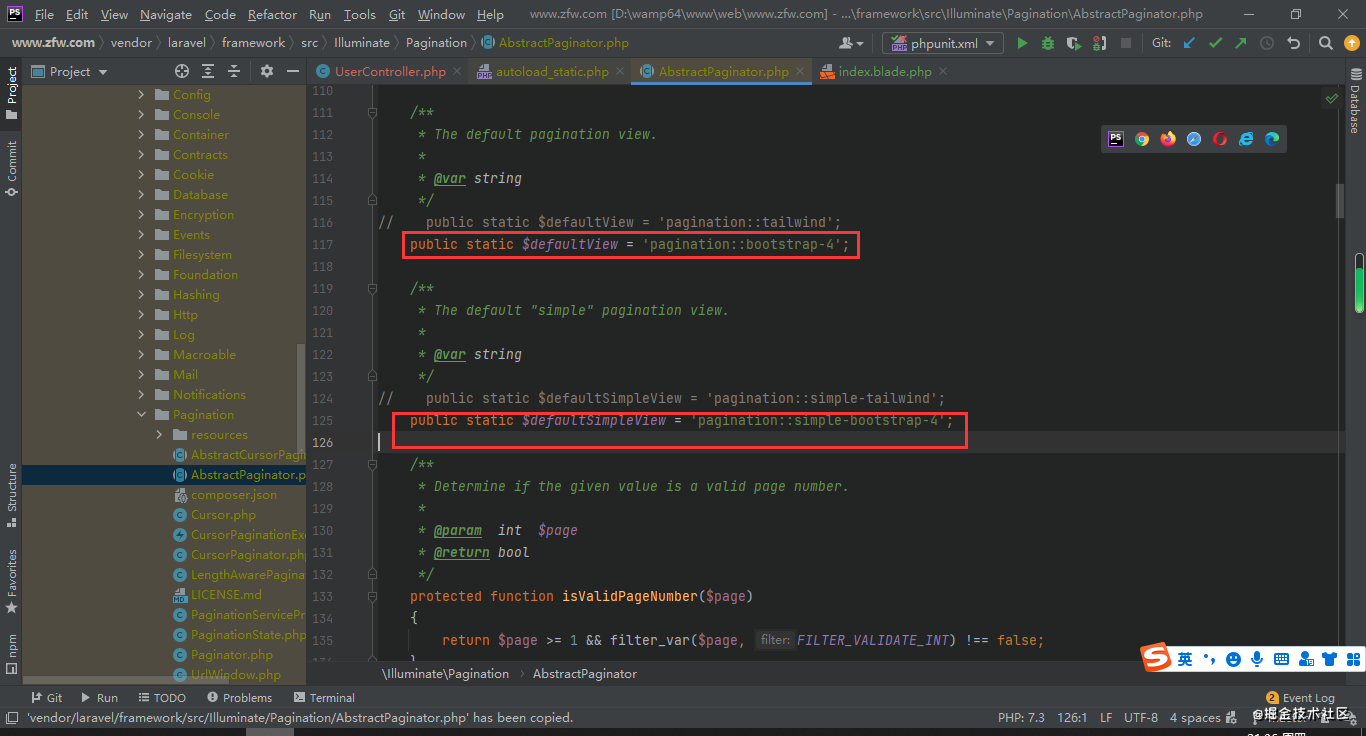Click the green inspections checkmark widget

[x=1331, y=98]
